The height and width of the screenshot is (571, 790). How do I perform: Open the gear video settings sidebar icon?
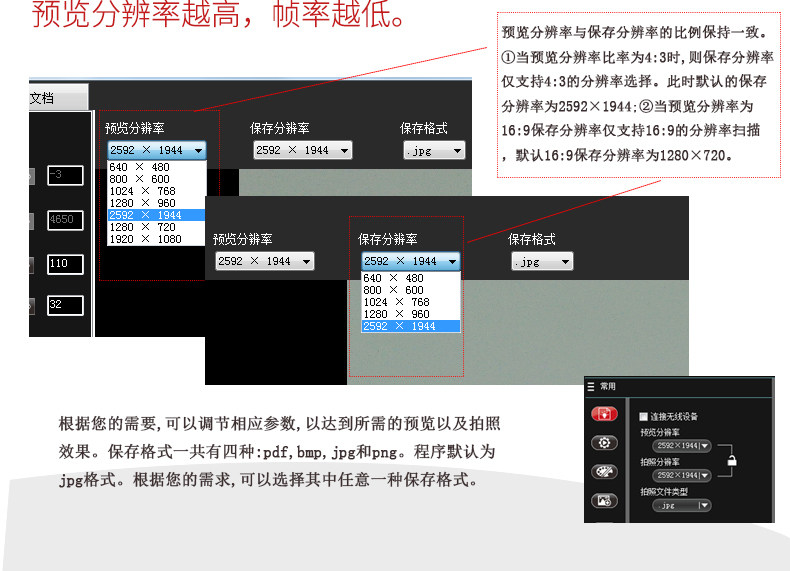point(604,443)
